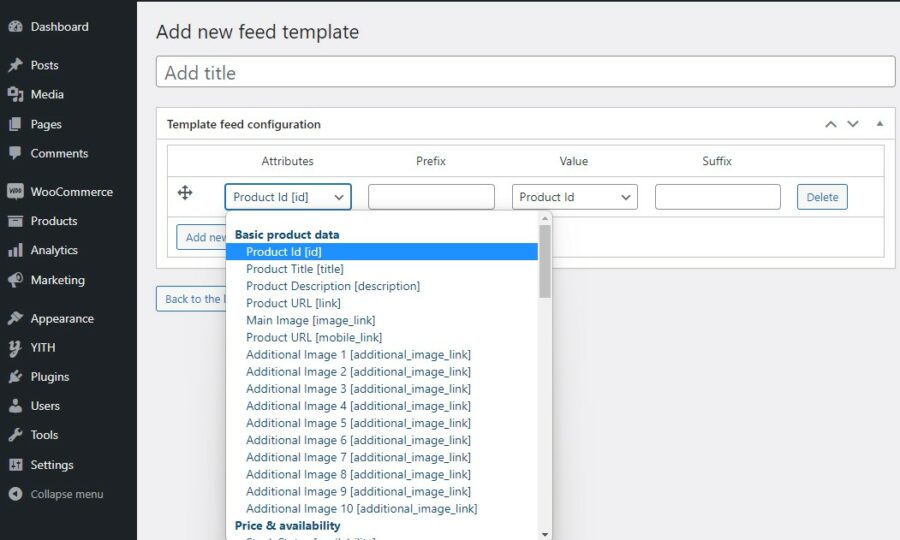Move the configuration panel up

pyautogui.click(x=831, y=124)
